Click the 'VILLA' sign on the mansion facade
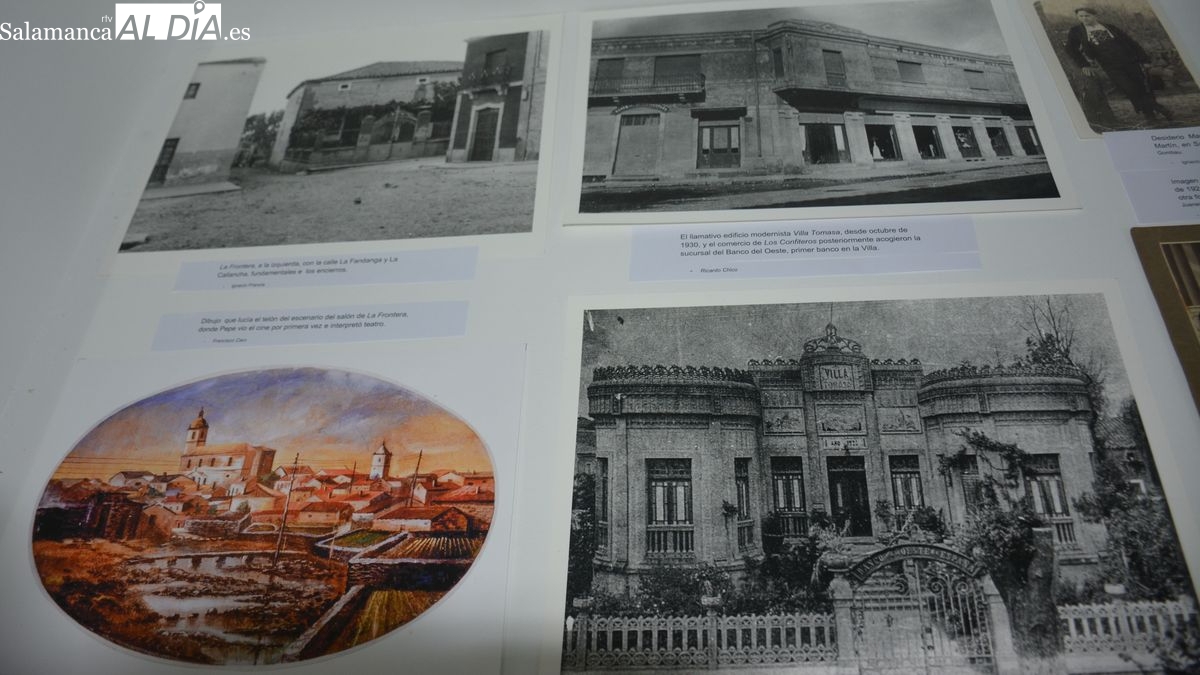This screenshot has width=1200, height=675. pos(834,377)
